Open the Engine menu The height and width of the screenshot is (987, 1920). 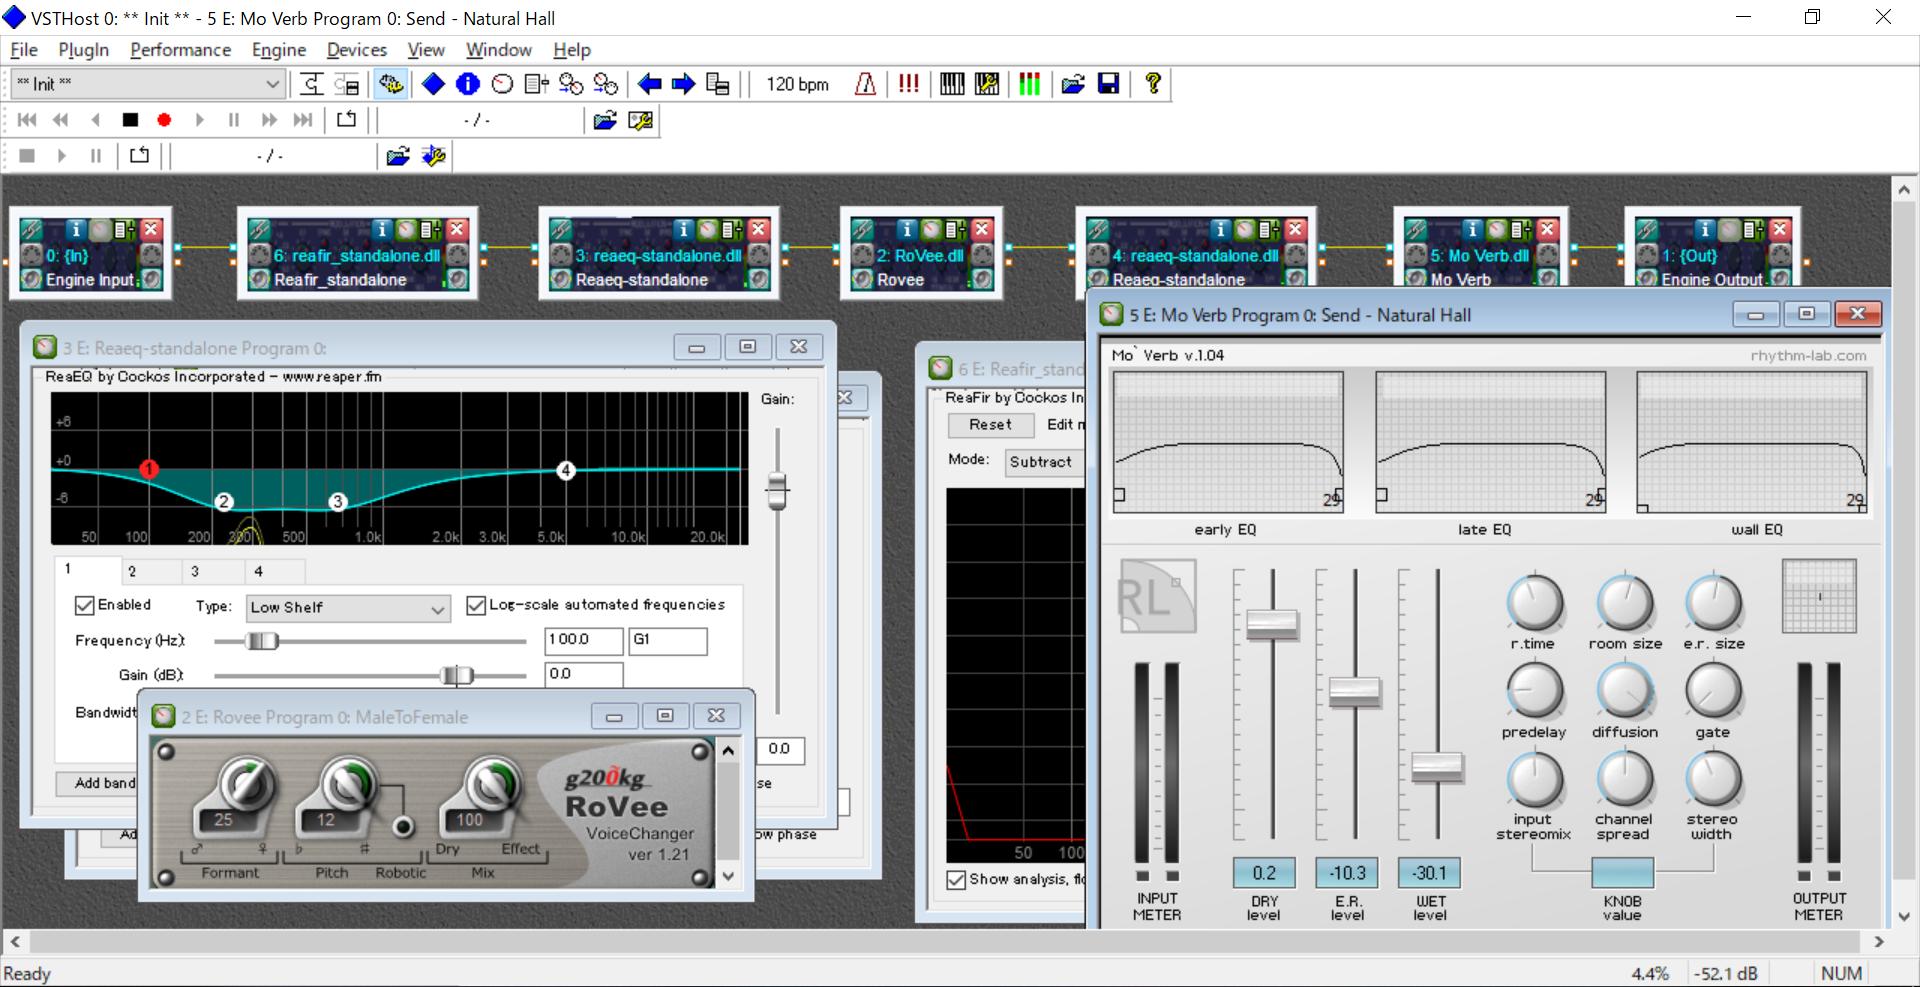[279, 50]
